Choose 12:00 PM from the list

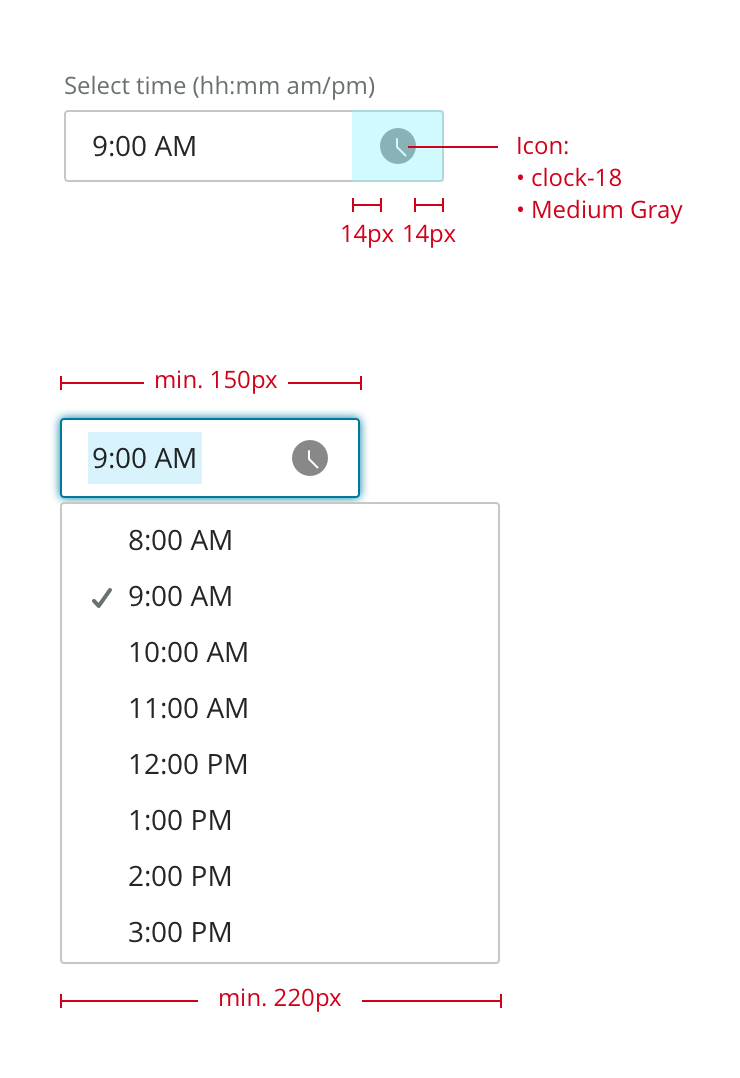pos(188,765)
